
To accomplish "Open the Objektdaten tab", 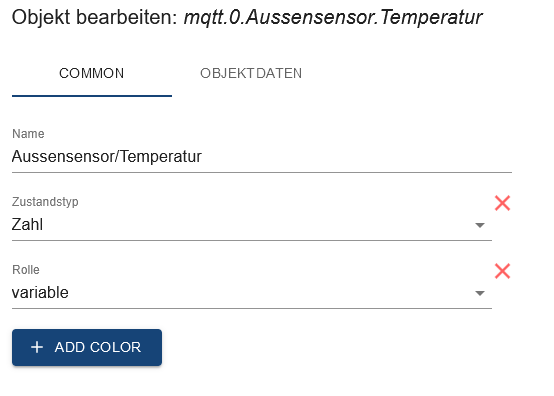I will click(x=251, y=73).
